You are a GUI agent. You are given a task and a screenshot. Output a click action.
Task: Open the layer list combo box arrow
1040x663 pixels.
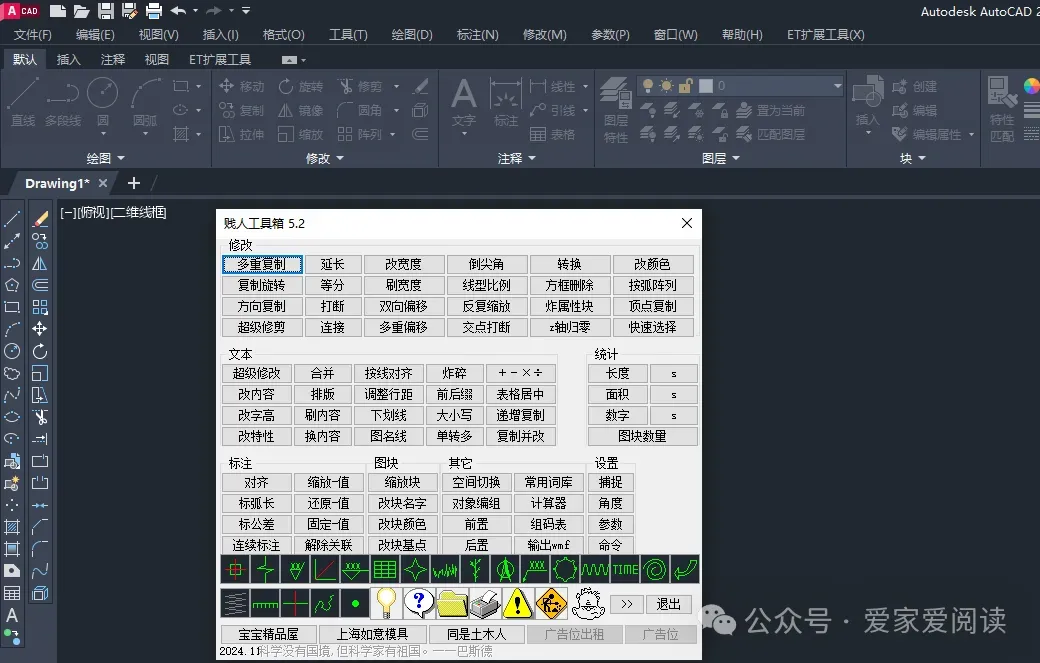point(837,86)
